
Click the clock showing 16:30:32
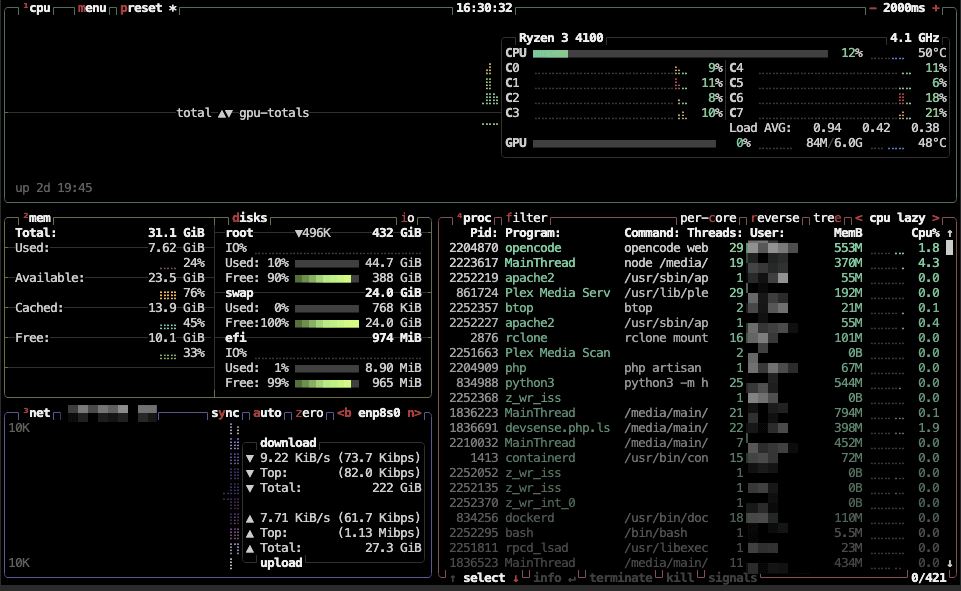click(x=484, y=8)
